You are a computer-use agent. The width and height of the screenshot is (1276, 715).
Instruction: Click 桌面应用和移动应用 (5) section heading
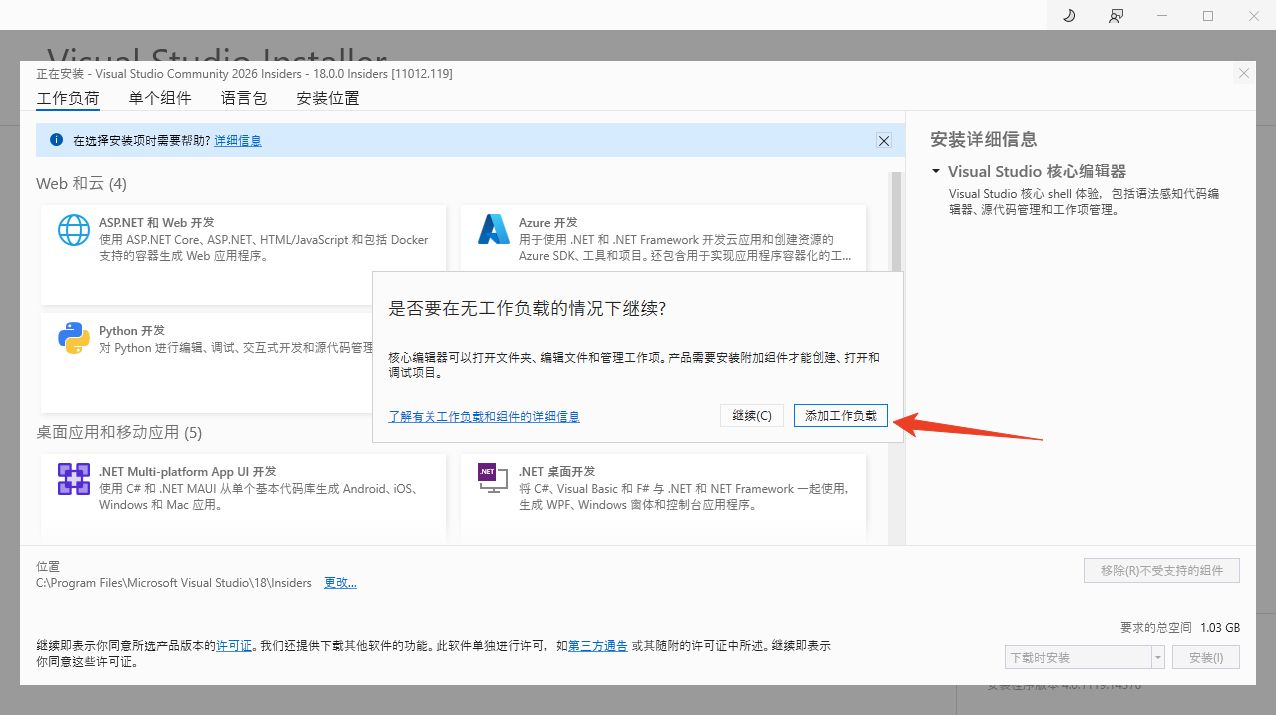tap(119, 432)
